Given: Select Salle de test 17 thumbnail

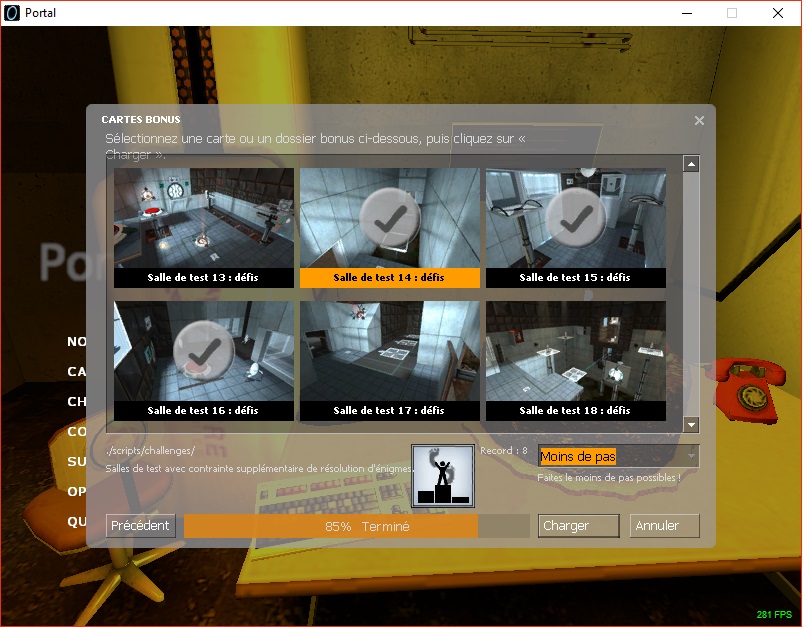Looking at the screenshot, I should 389,351.
